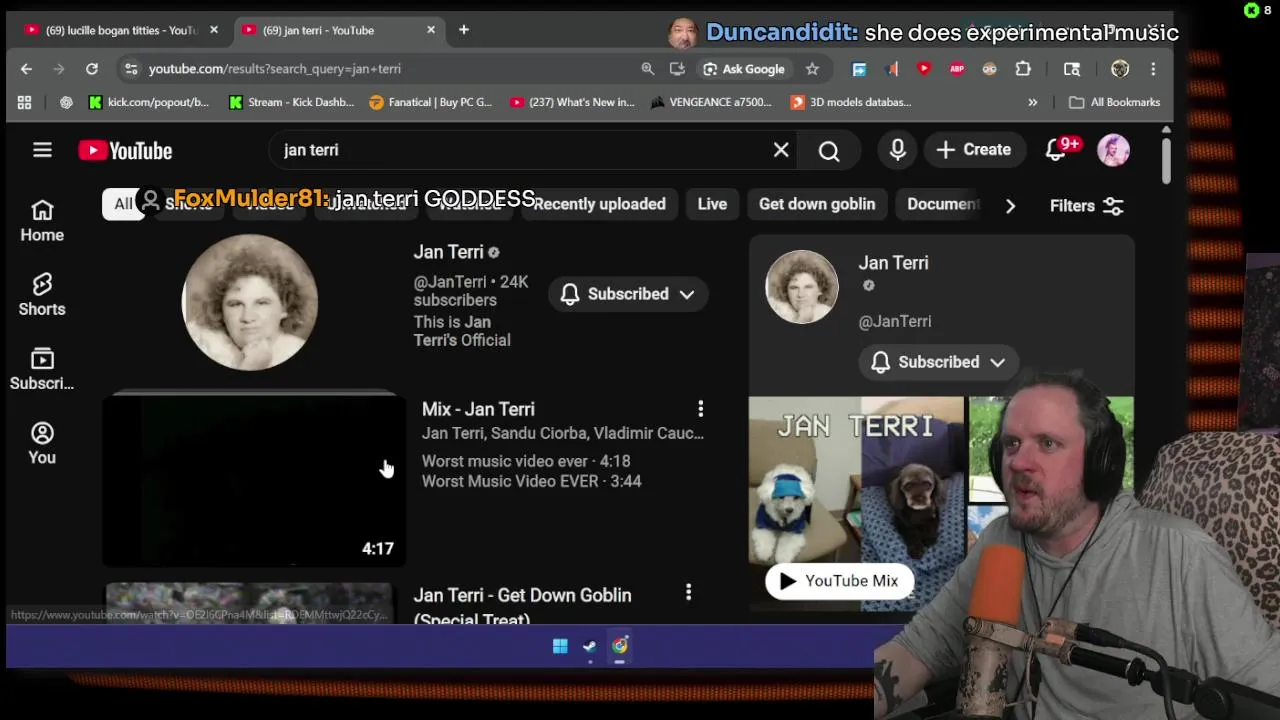Click the install app icon in the address bar

[677, 69]
